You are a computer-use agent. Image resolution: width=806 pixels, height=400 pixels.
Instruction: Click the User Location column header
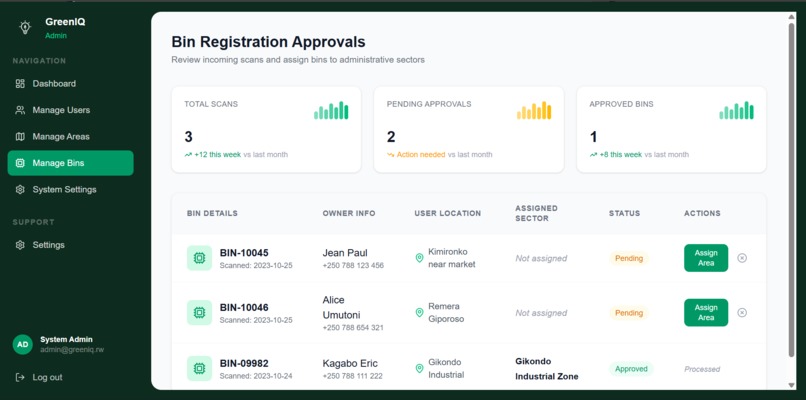click(x=448, y=213)
